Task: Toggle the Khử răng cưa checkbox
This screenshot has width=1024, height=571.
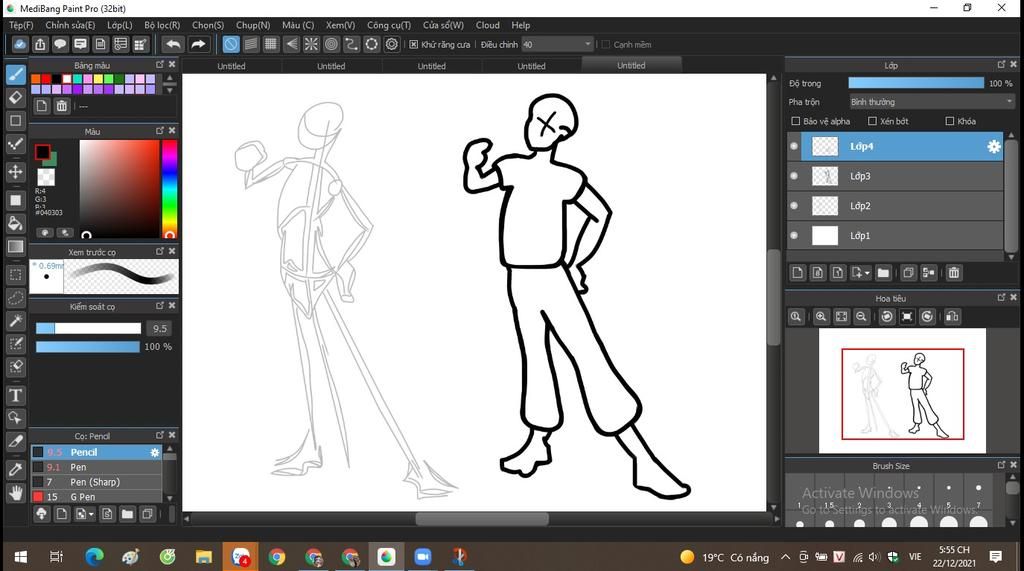Action: pos(413,44)
